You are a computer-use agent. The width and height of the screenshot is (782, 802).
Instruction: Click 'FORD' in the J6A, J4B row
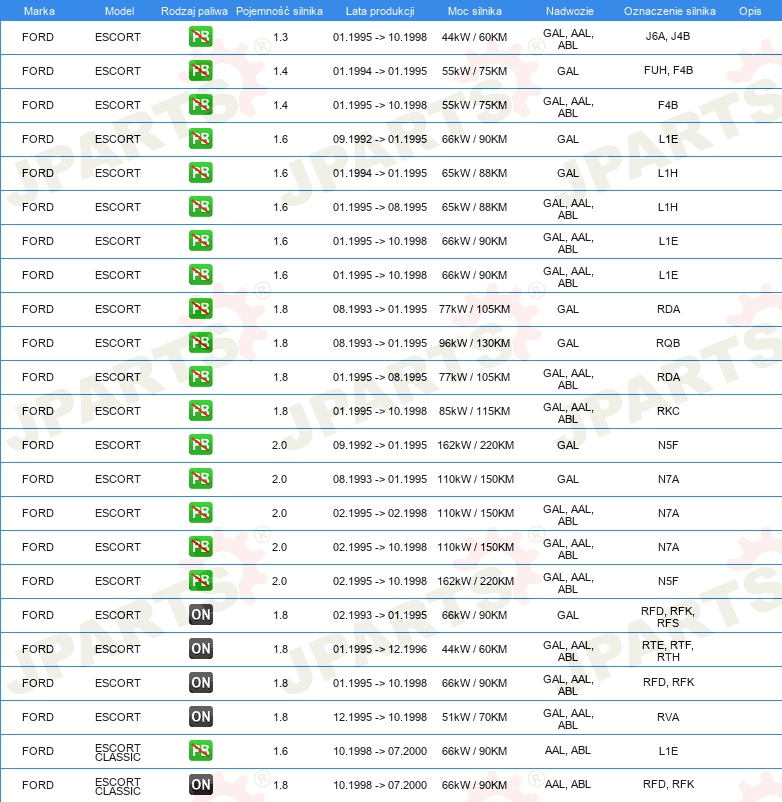pyautogui.click(x=38, y=37)
